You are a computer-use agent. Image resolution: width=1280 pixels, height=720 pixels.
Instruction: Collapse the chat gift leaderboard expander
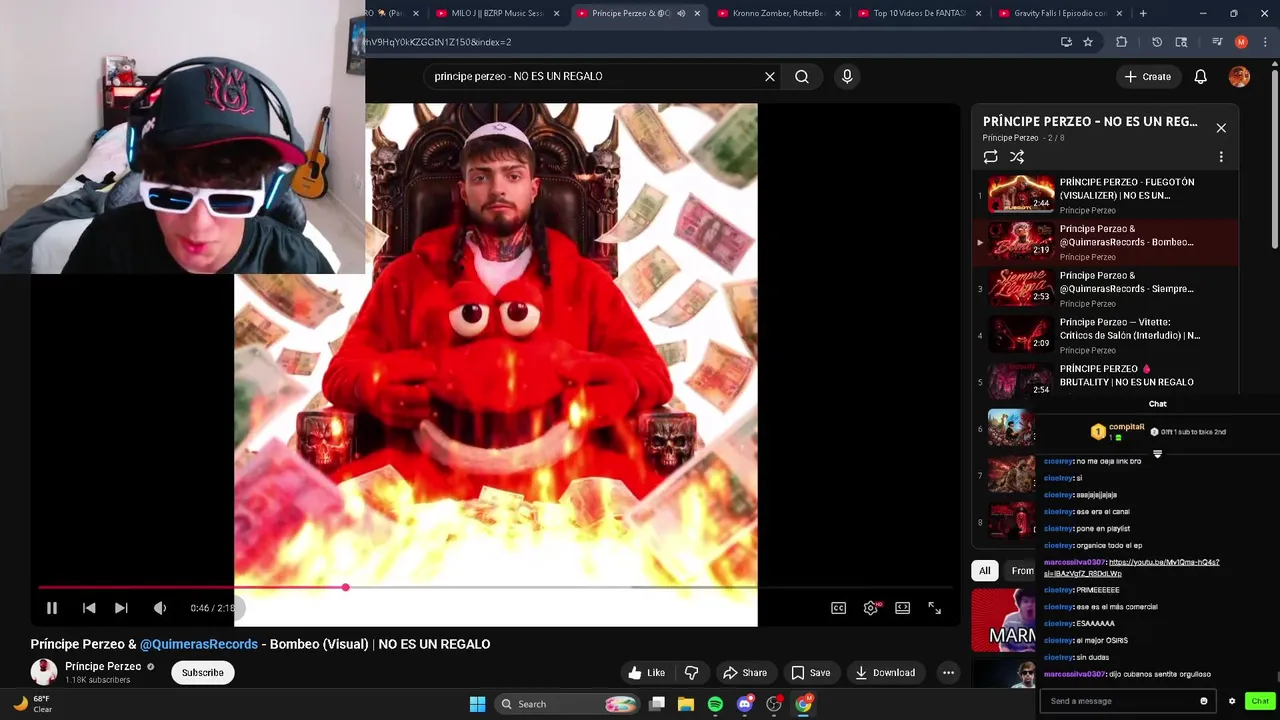click(x=1158, y=454)
